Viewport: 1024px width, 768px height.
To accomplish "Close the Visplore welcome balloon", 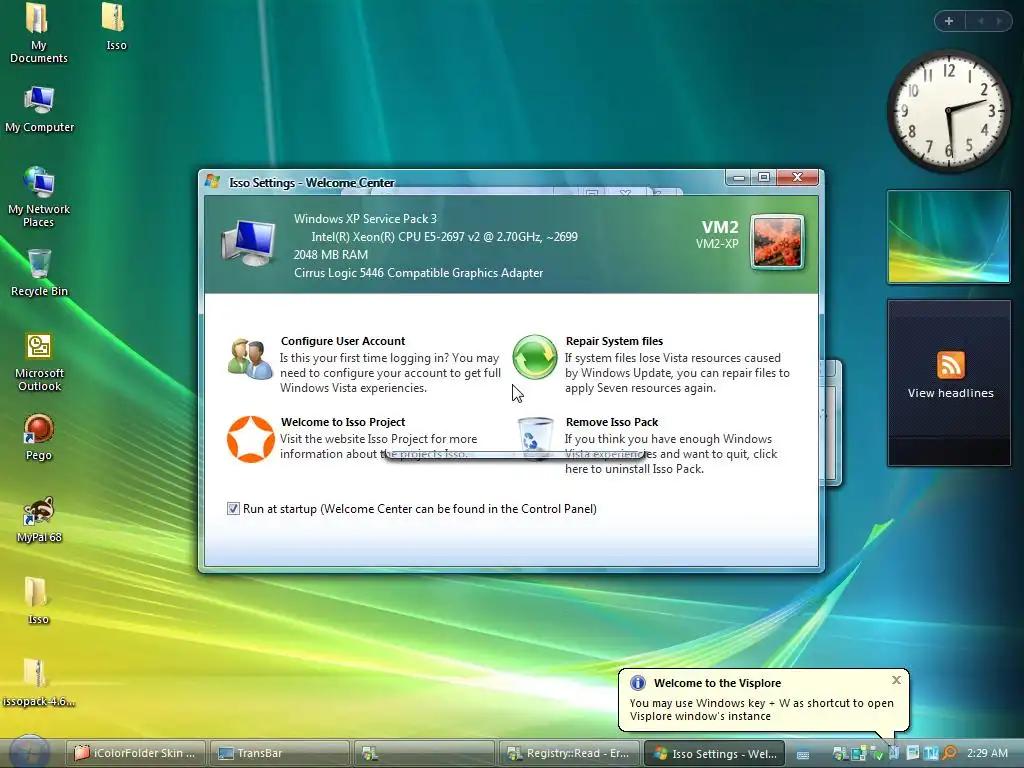I will (897, 680).
